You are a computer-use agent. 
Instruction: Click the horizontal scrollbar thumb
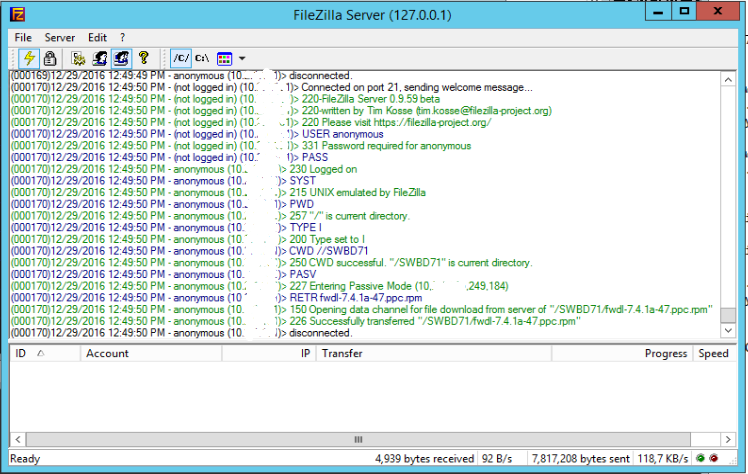(358, 439)
